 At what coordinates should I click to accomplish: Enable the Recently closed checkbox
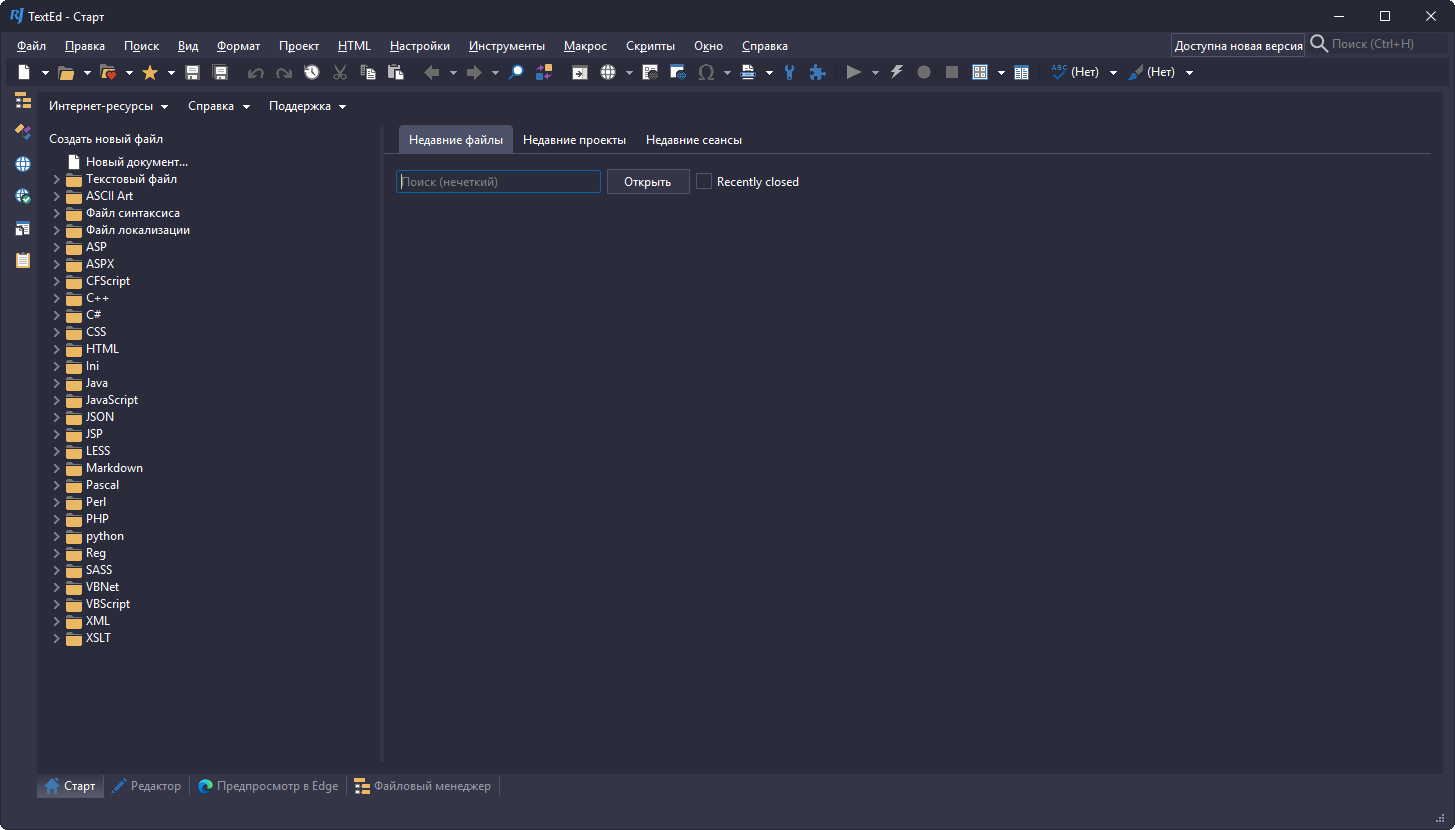click(x=704, y=182)
